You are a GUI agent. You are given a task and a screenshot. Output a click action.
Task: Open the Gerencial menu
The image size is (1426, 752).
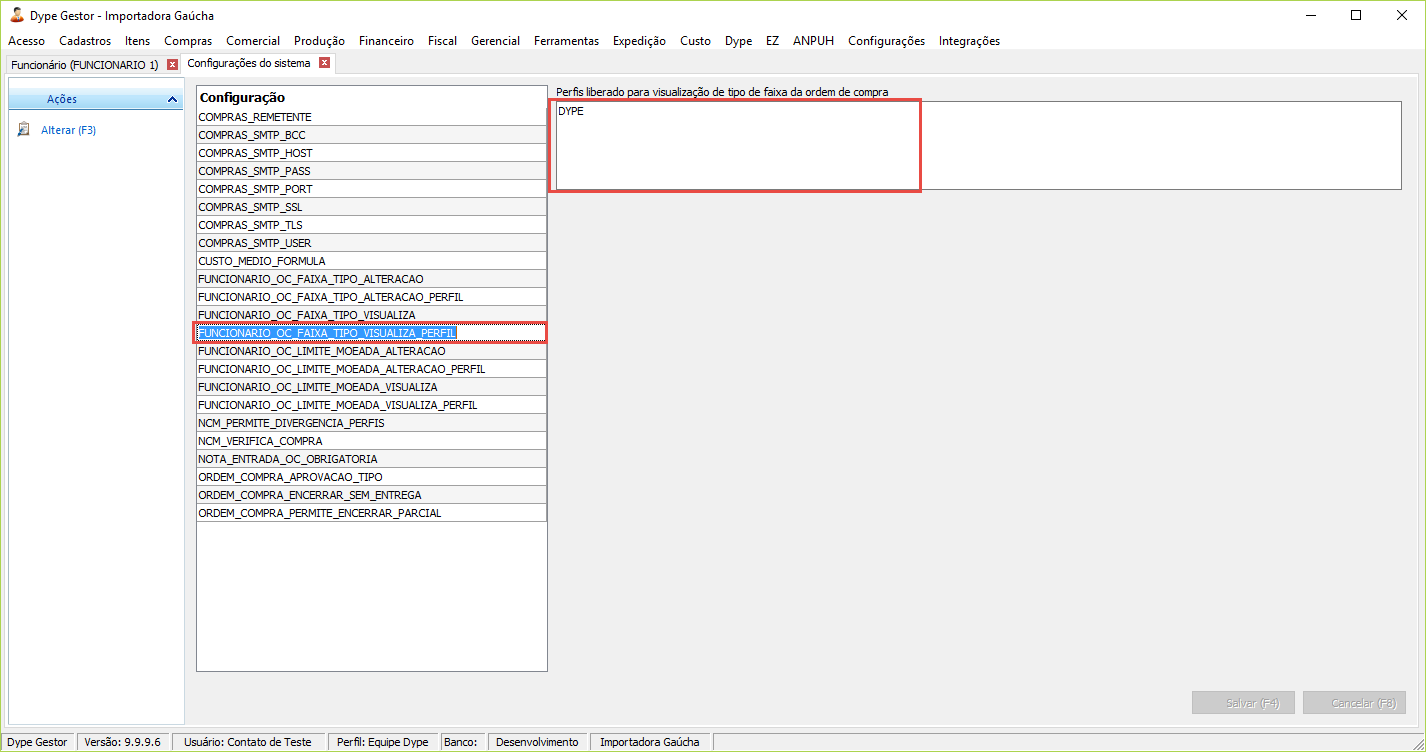[x=495, y=41]
